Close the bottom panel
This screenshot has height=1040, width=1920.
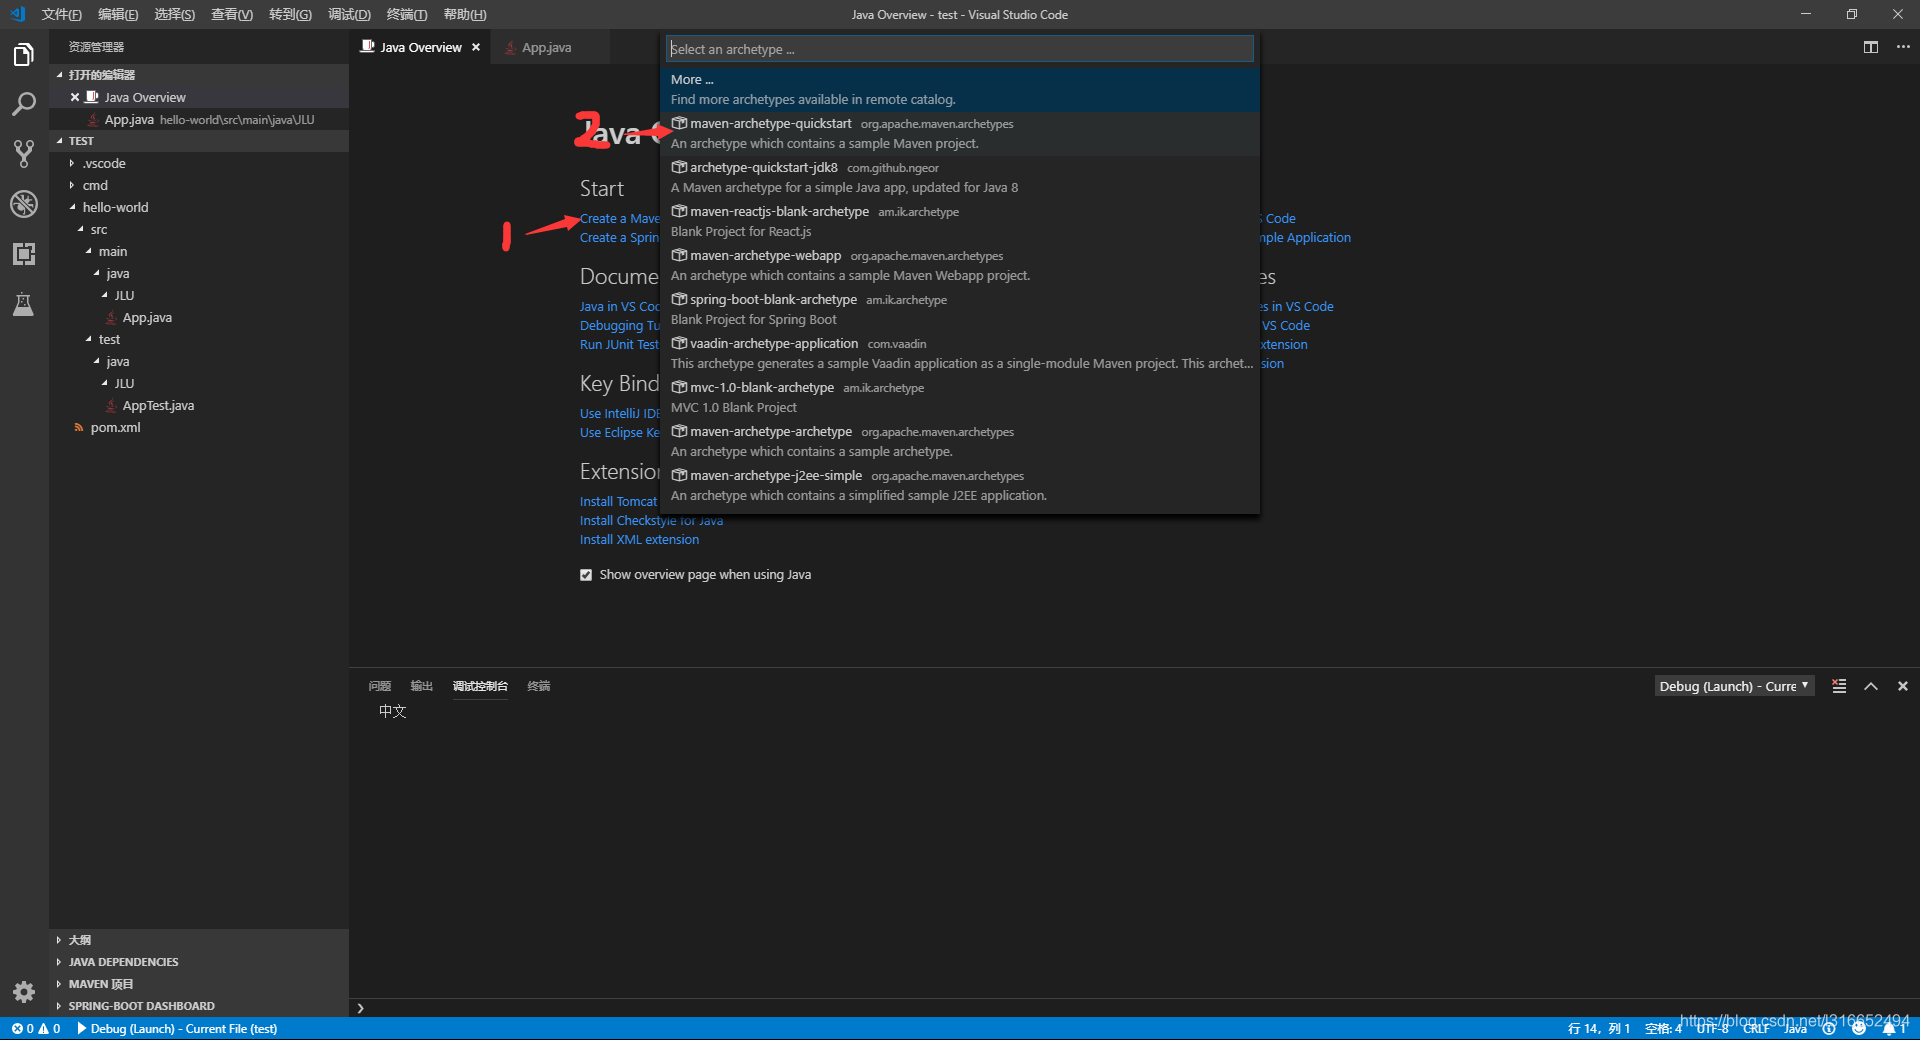pyautogui.click(x=1903, y=686)
